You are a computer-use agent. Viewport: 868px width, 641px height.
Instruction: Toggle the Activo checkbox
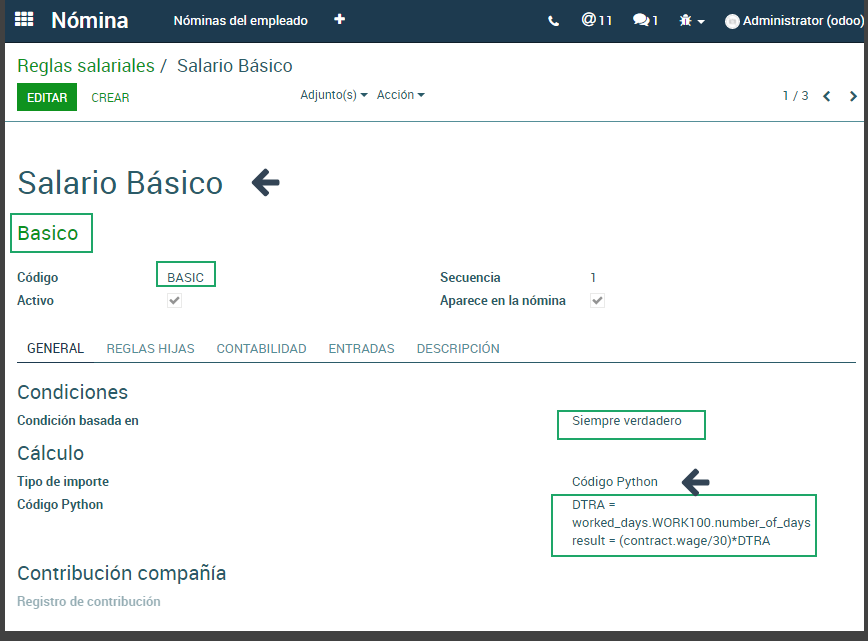click(174, 300)
